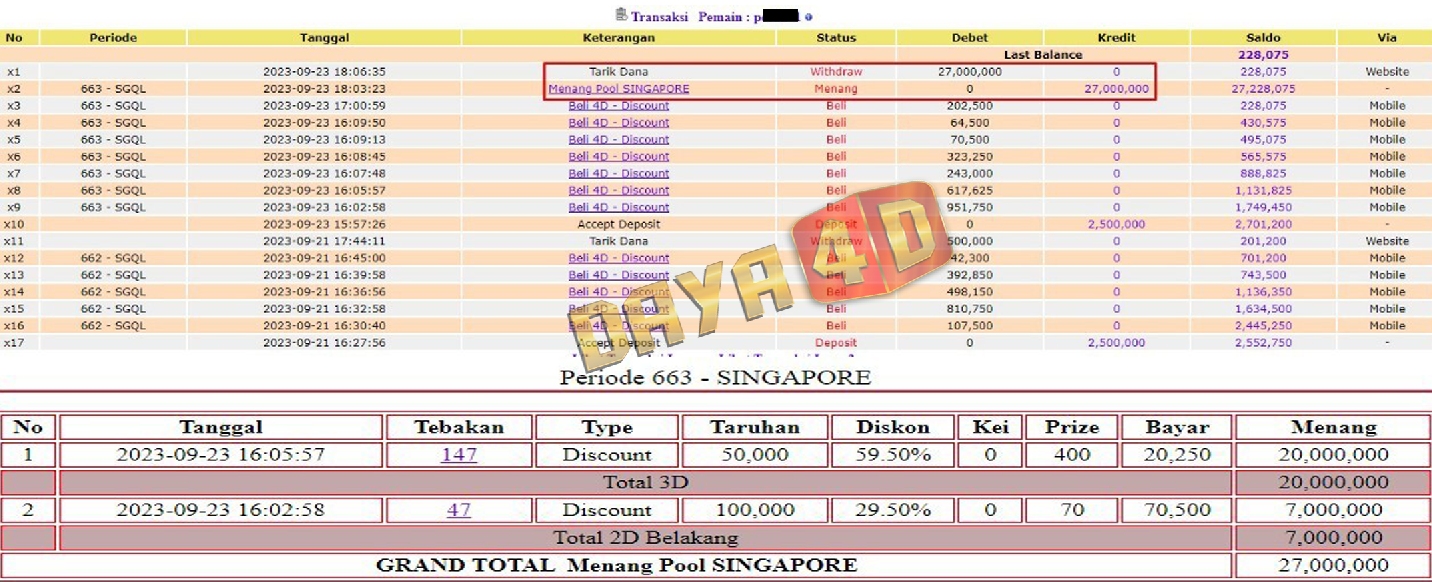Click the clipboard icon beside Transaksi title
This screenshot has height=582, width=1432.
pos(621,15)
